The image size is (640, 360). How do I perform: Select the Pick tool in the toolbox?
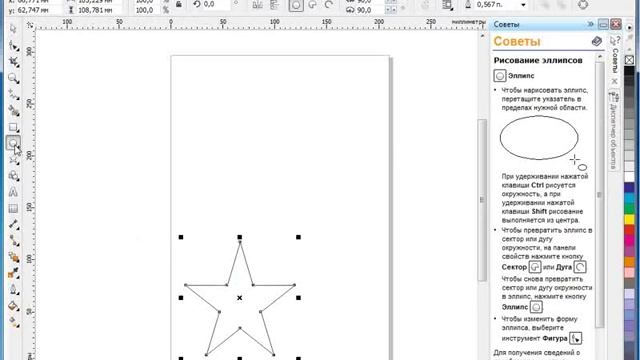13,29
